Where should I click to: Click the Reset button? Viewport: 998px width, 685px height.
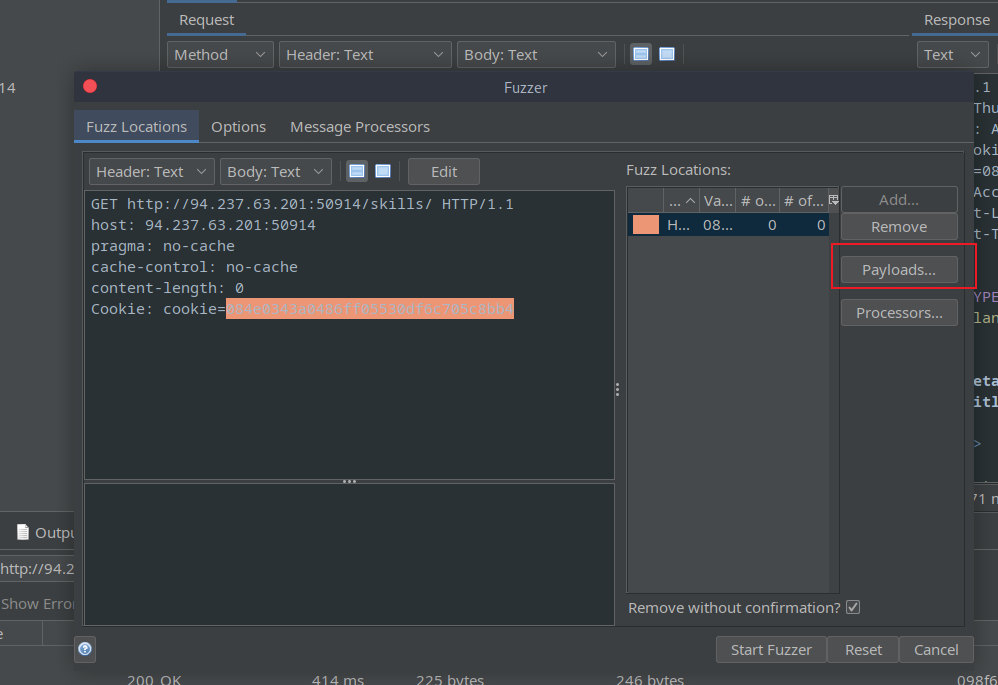863,649
